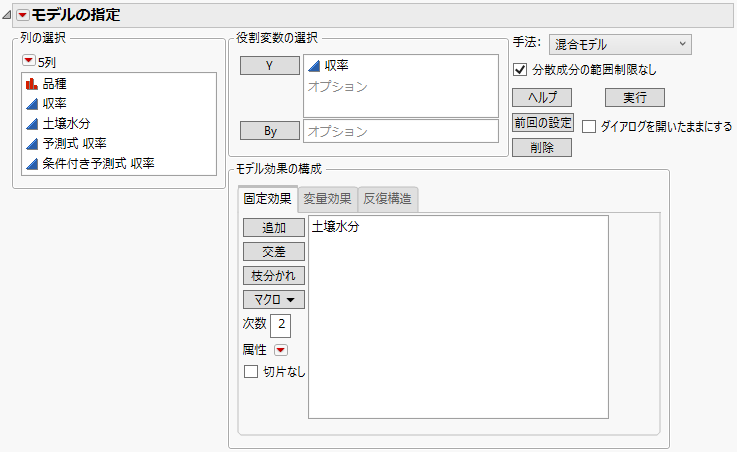Open the 手法 dropdown showing 混合モデル
Viewport: 737px width, 452px height.
click(x=620, y=45)
